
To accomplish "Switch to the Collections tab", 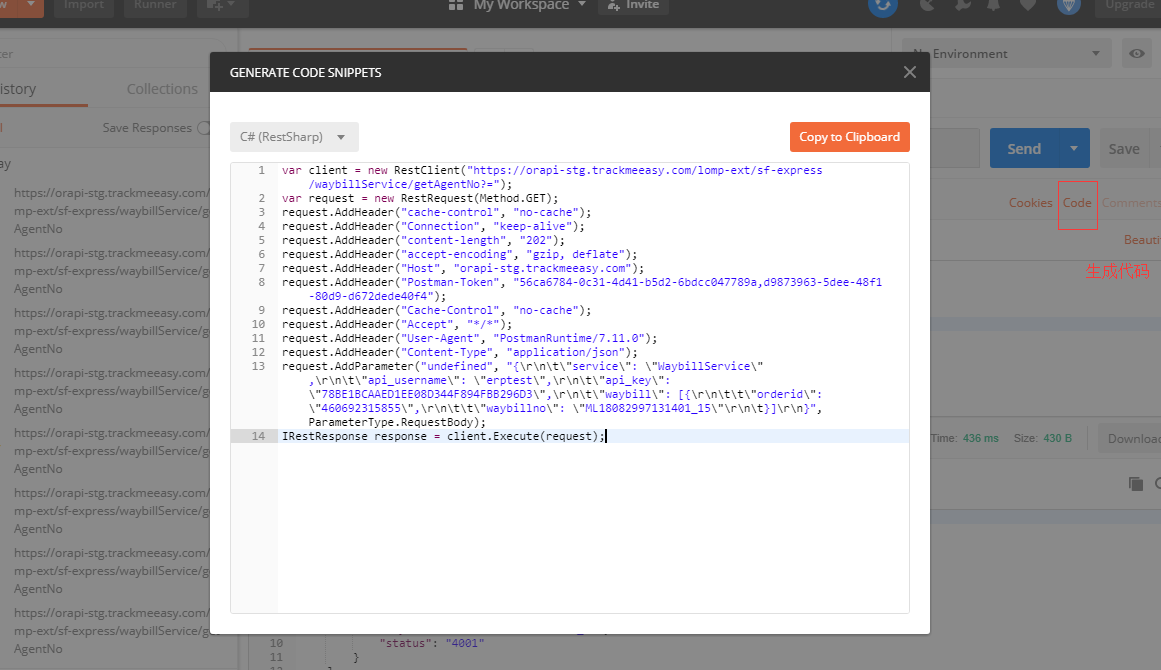I will pyautogui.click(x=162, y=89).
